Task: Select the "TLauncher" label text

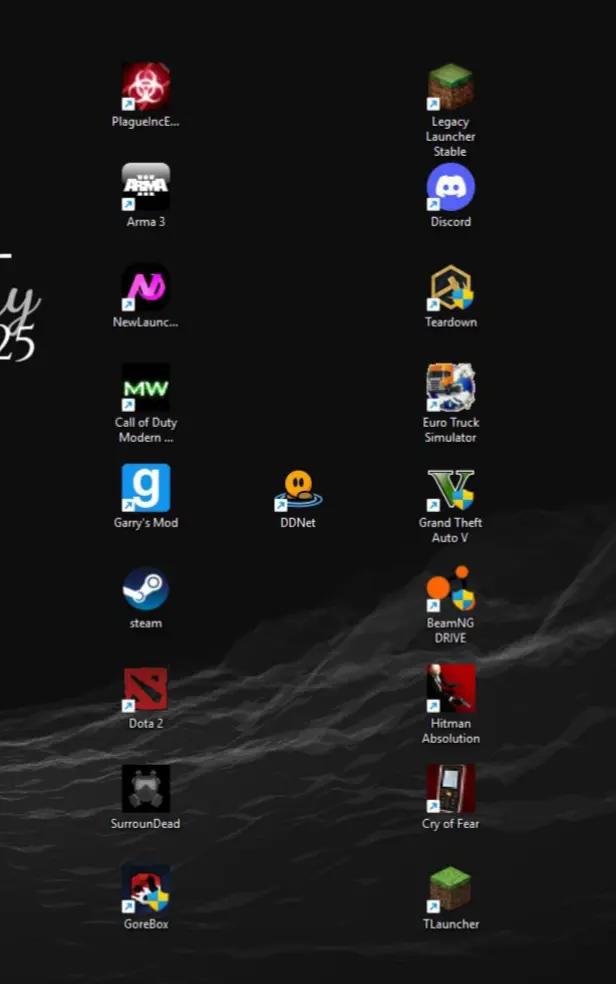Action: point(450,924)
